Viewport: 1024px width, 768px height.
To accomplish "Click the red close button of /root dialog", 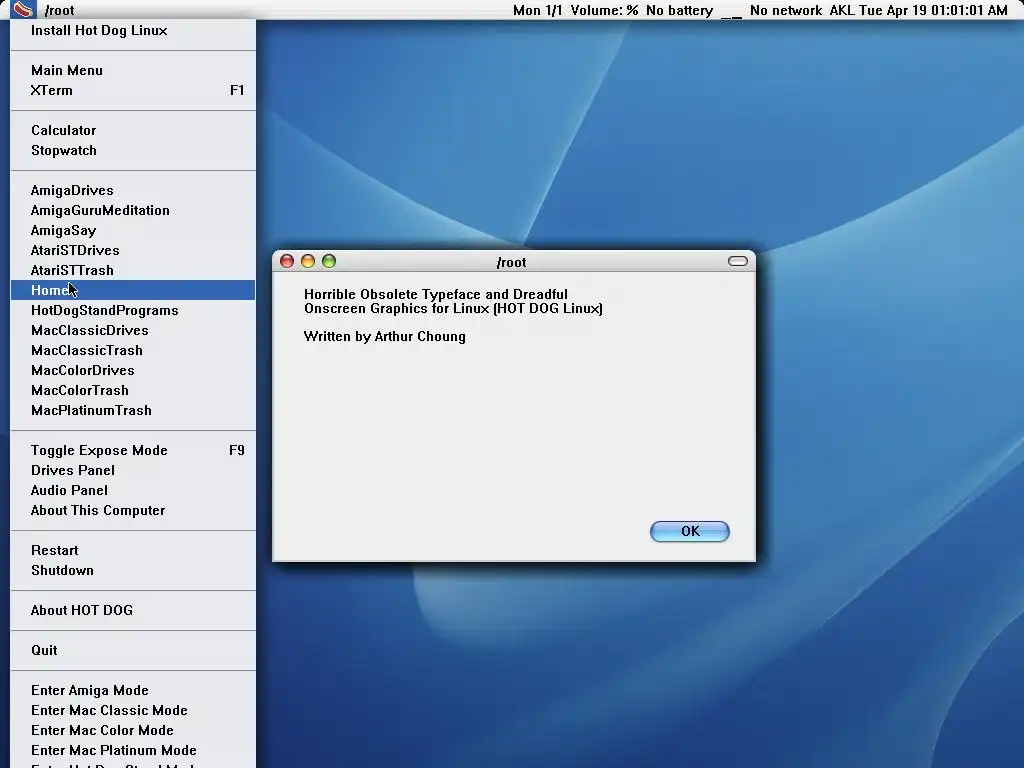I will [287, 261].
